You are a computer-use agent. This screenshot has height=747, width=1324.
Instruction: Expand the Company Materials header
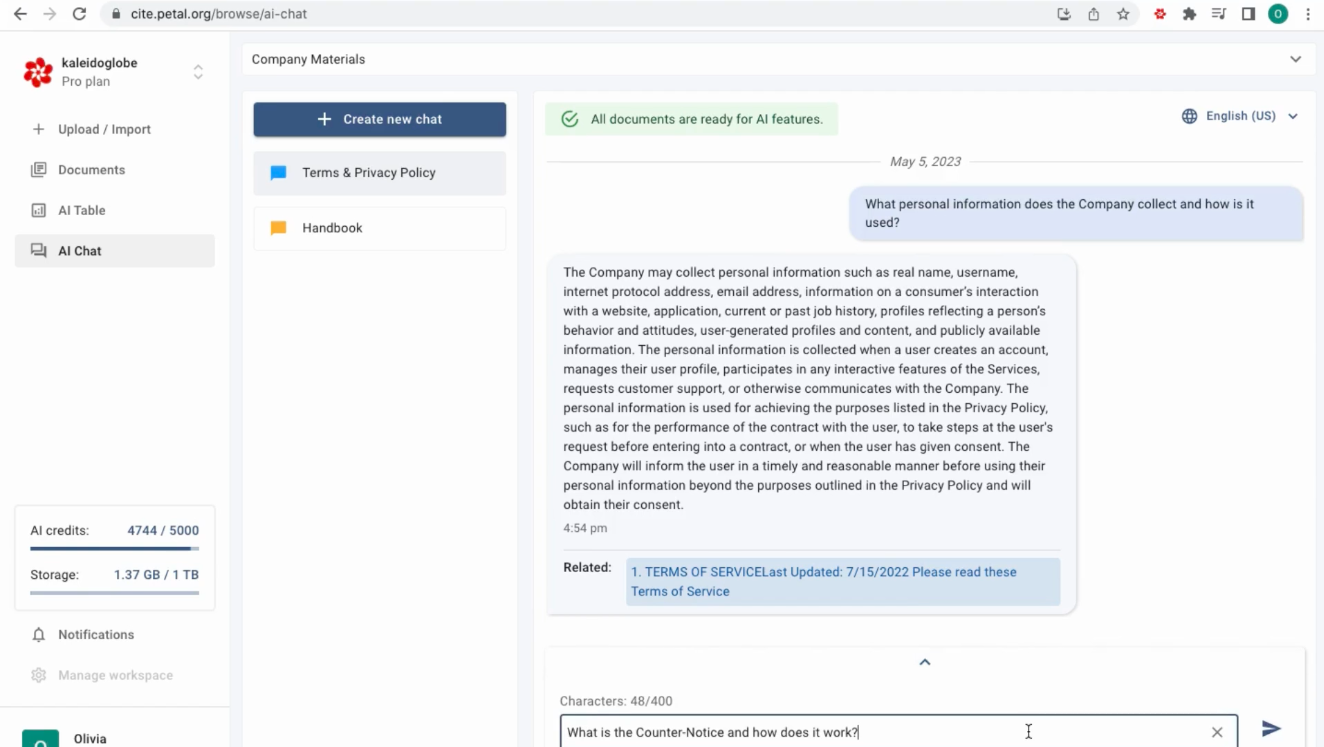click(1297, 59)
